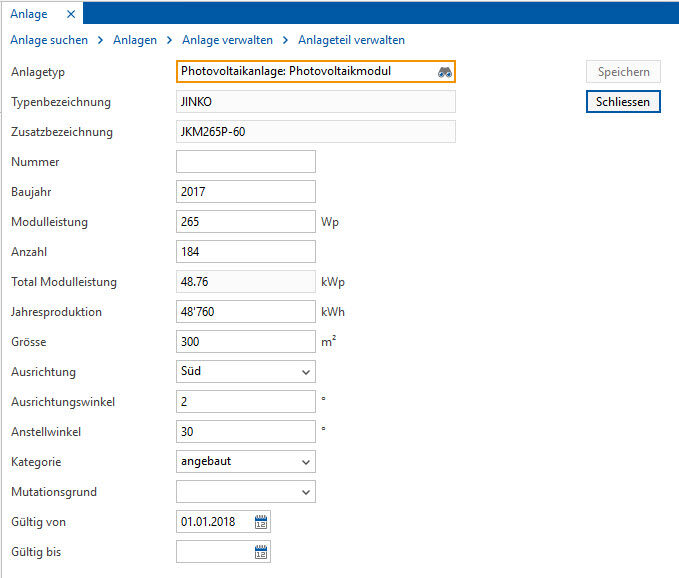The height and width of the screenshot is (578, 679).
Task: Click the Anstellwinkel field showing 30
Action: (246, 432)
